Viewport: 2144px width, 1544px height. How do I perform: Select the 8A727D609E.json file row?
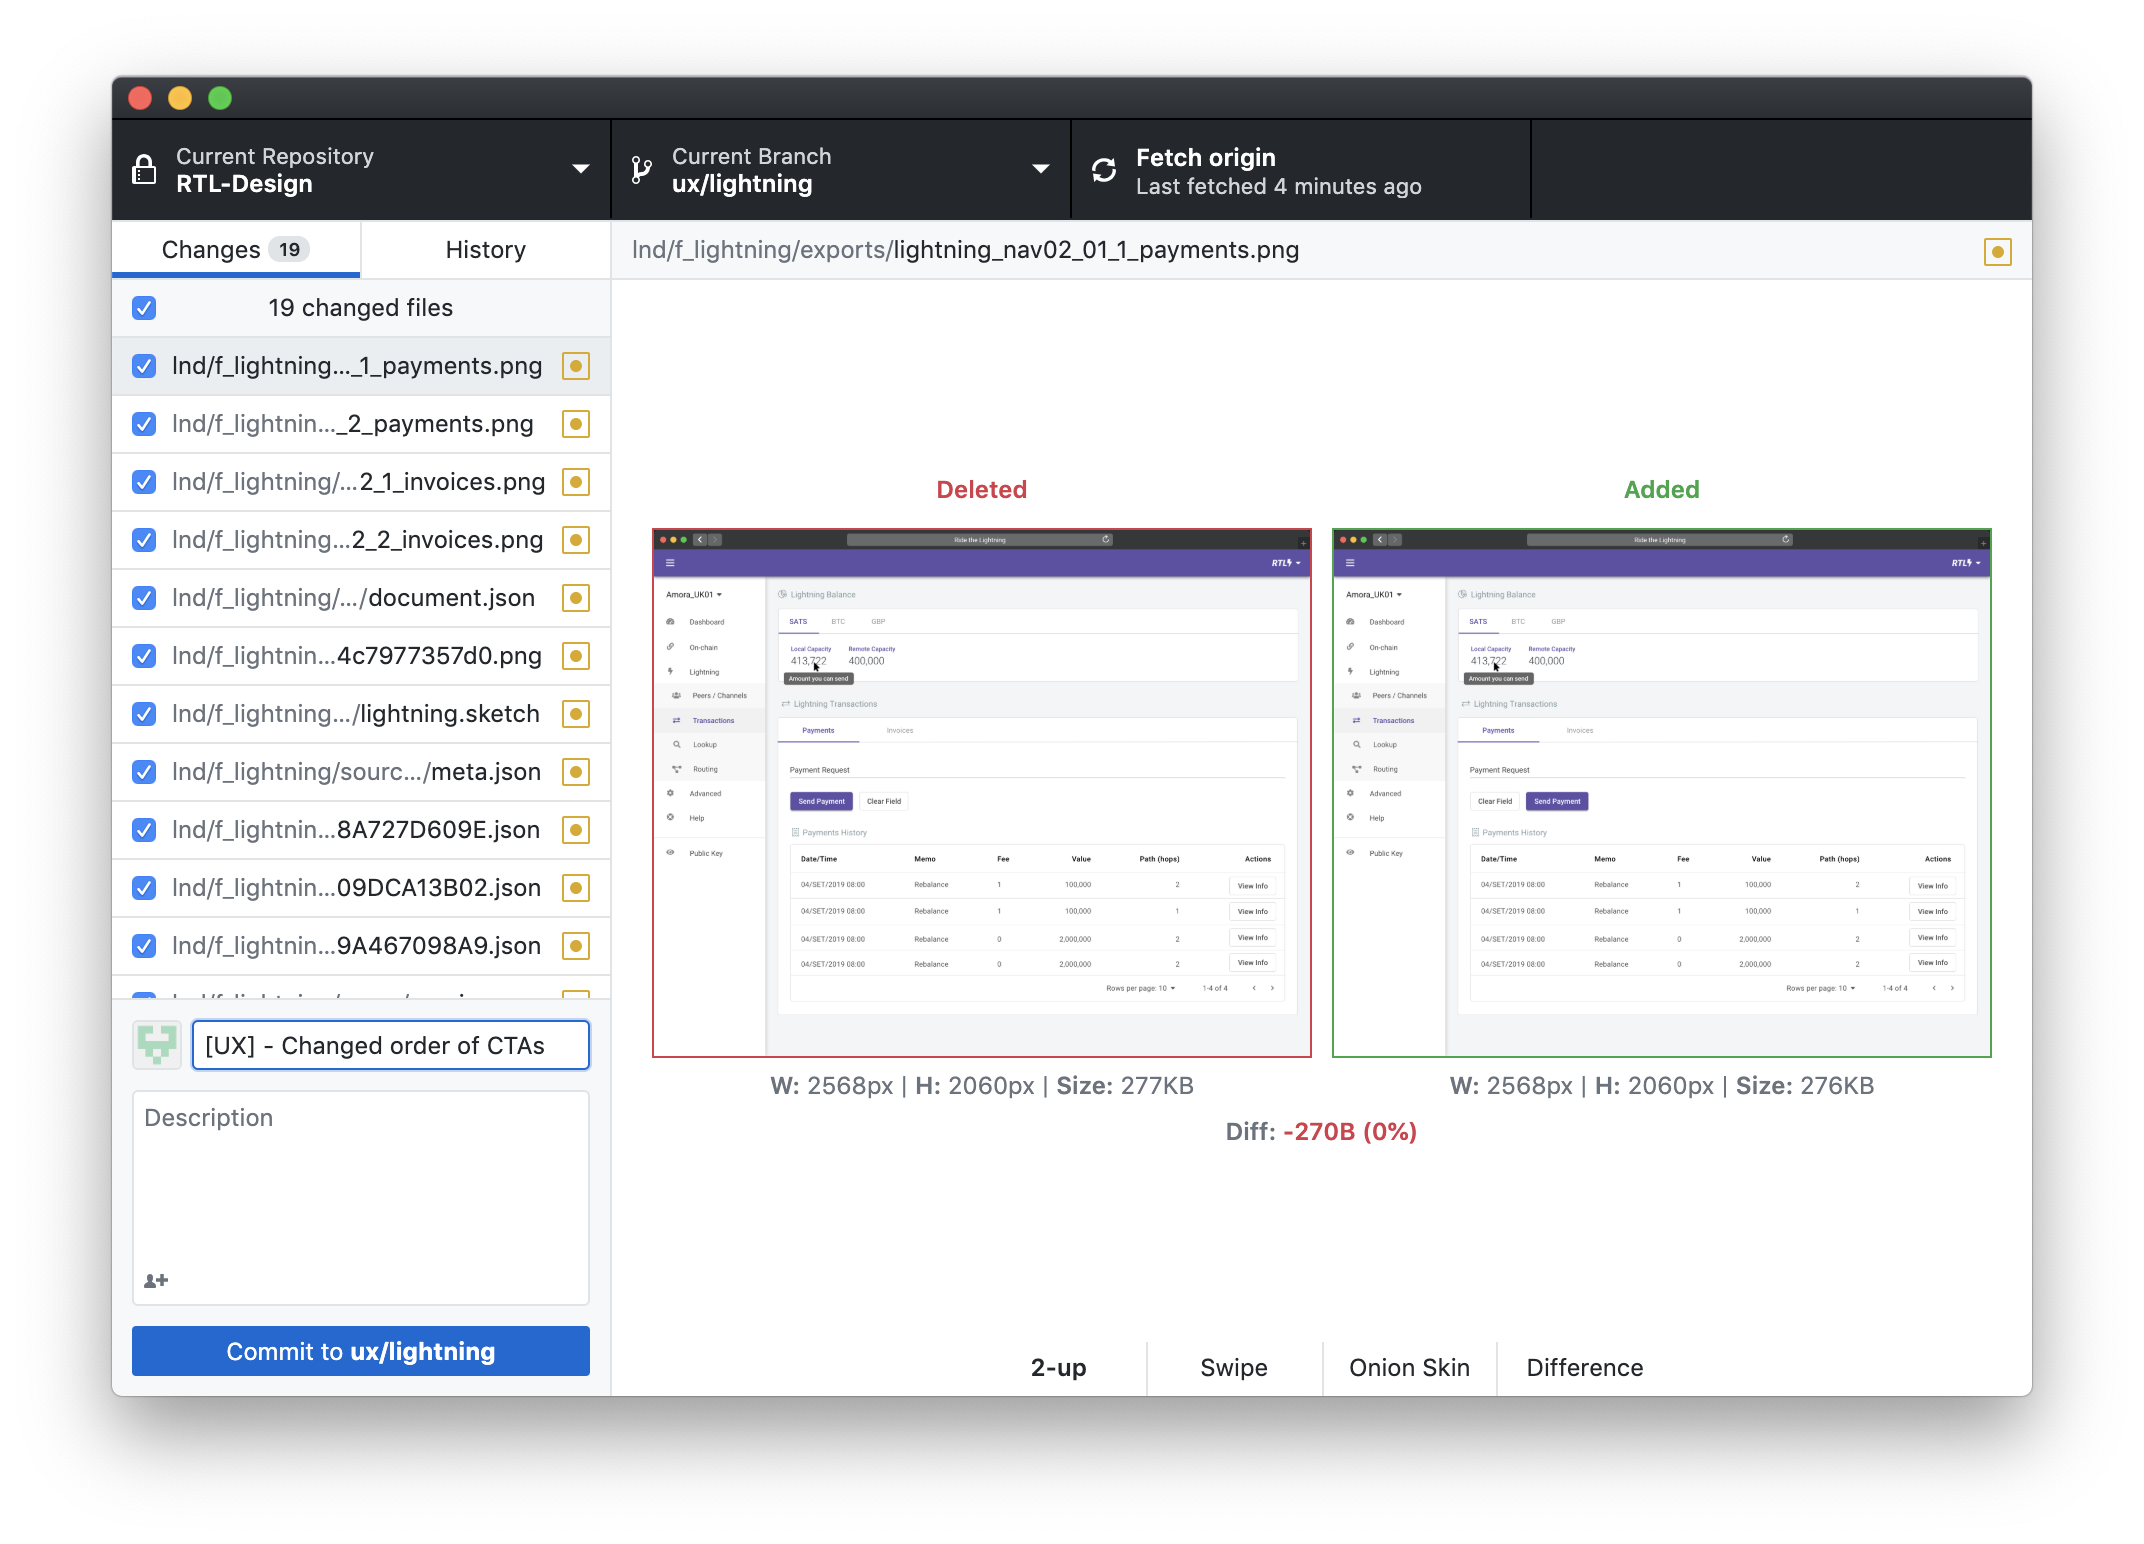[361, 830]
